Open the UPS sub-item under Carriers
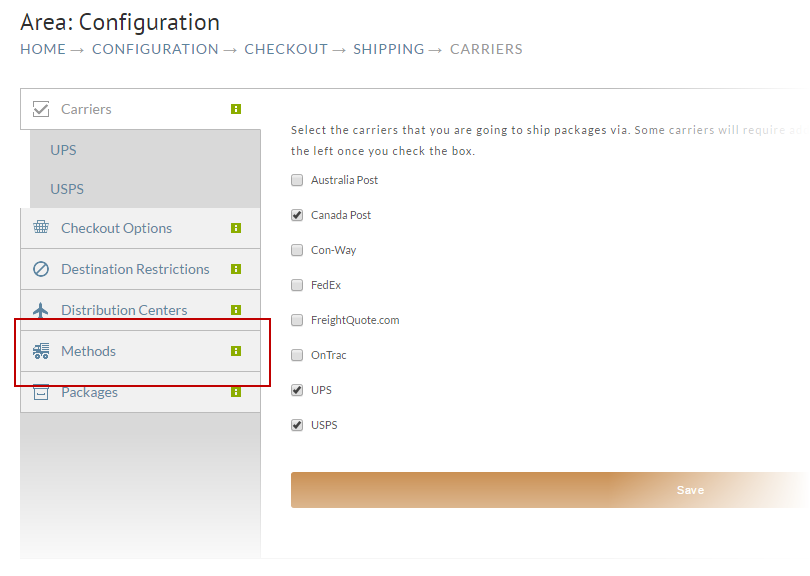 point(145,150)
